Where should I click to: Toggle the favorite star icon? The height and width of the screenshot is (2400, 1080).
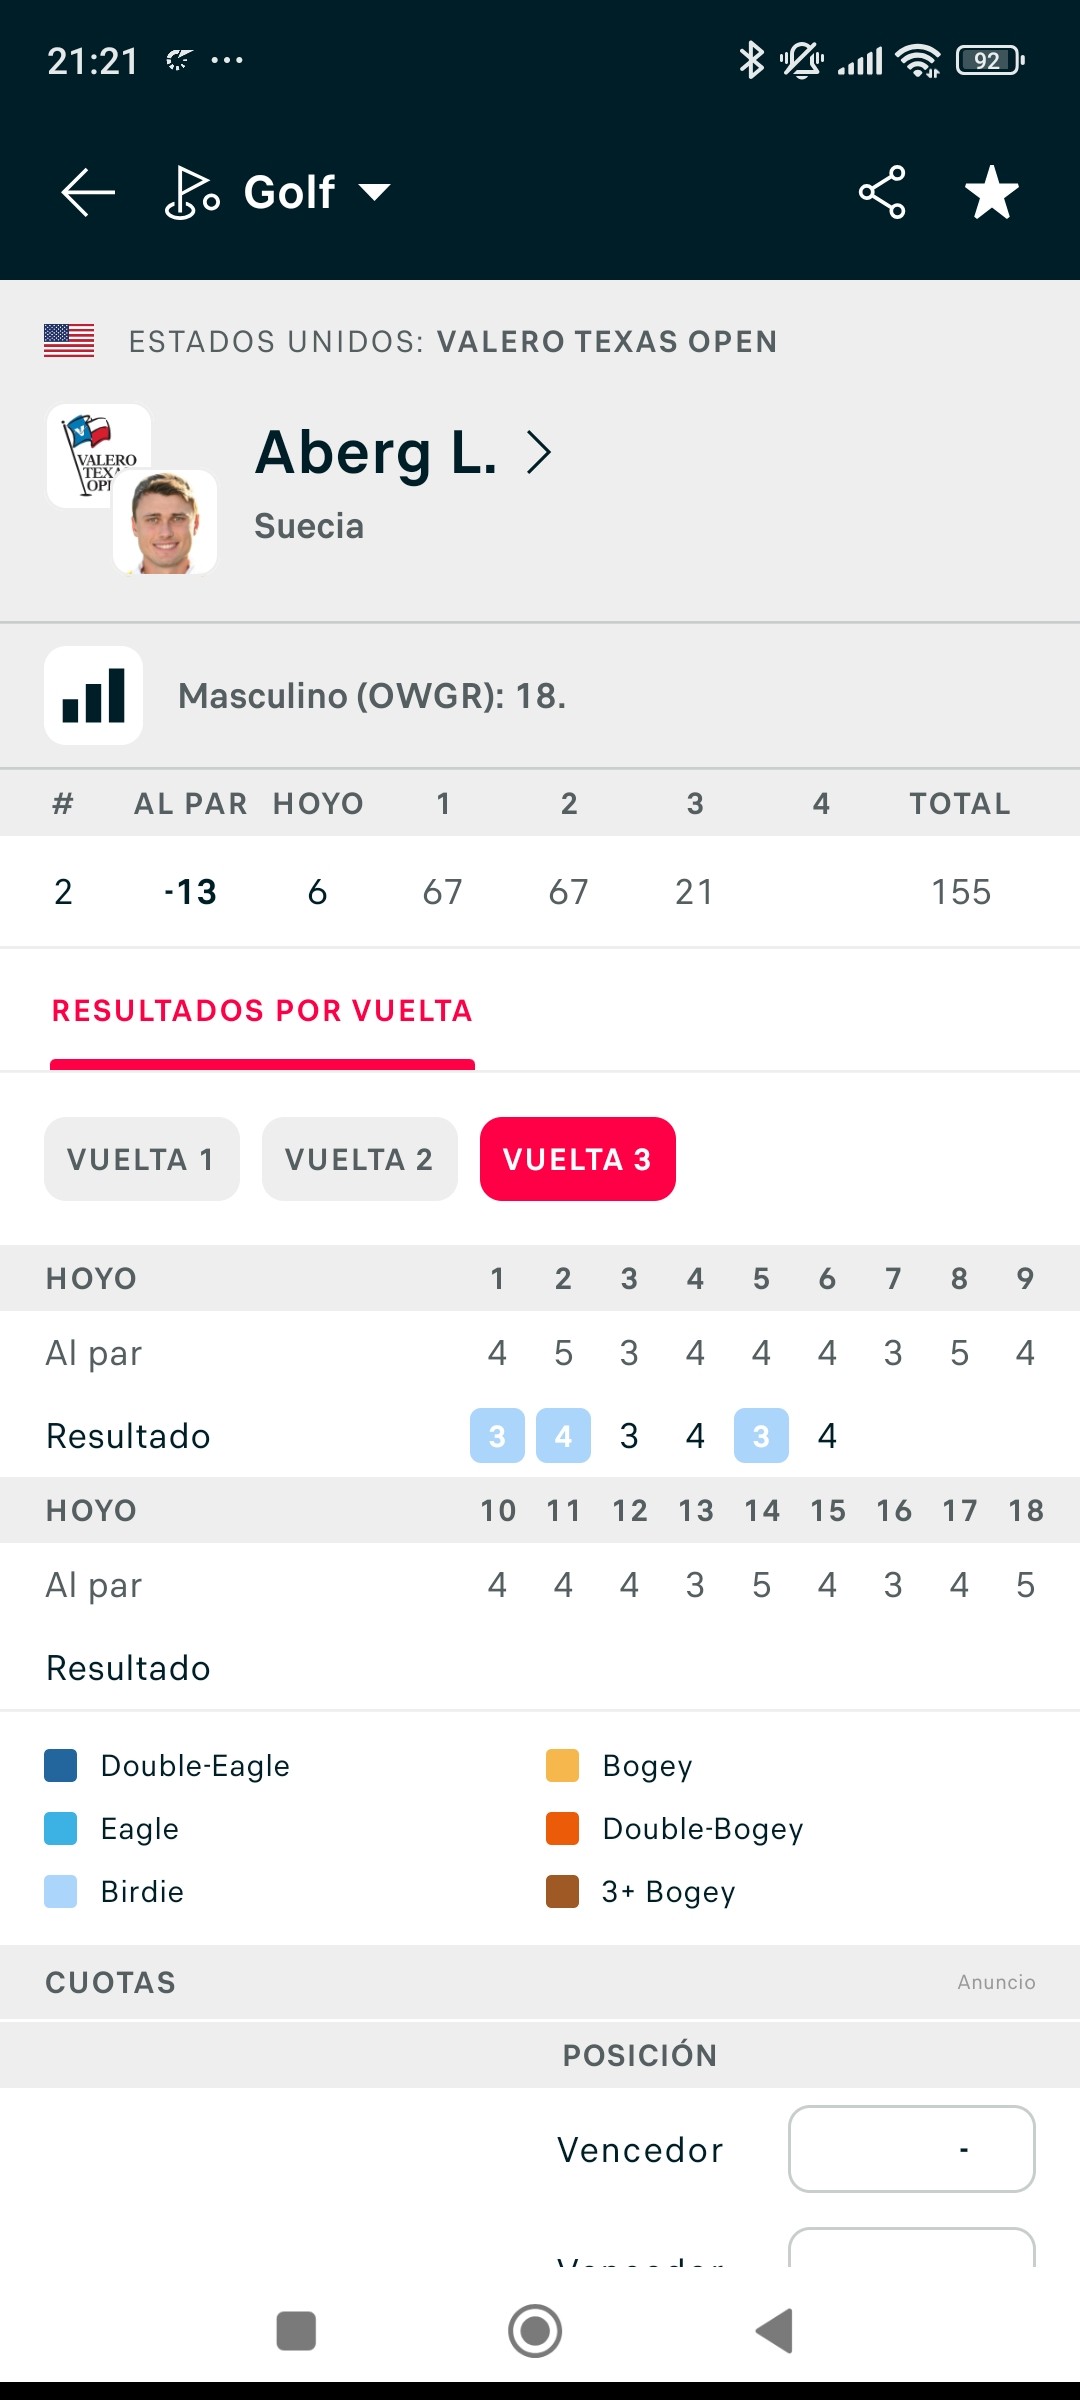(x=992, y=192)
